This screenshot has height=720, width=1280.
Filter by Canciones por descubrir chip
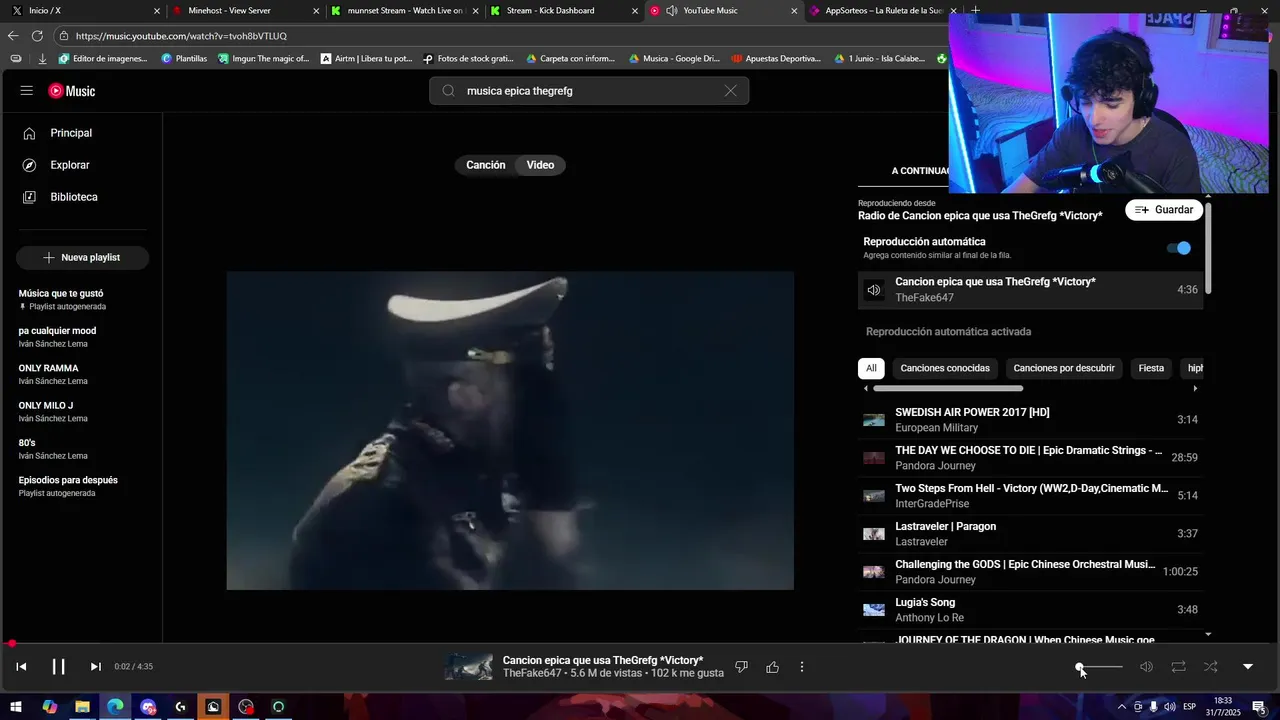[x=1064, y=368]
